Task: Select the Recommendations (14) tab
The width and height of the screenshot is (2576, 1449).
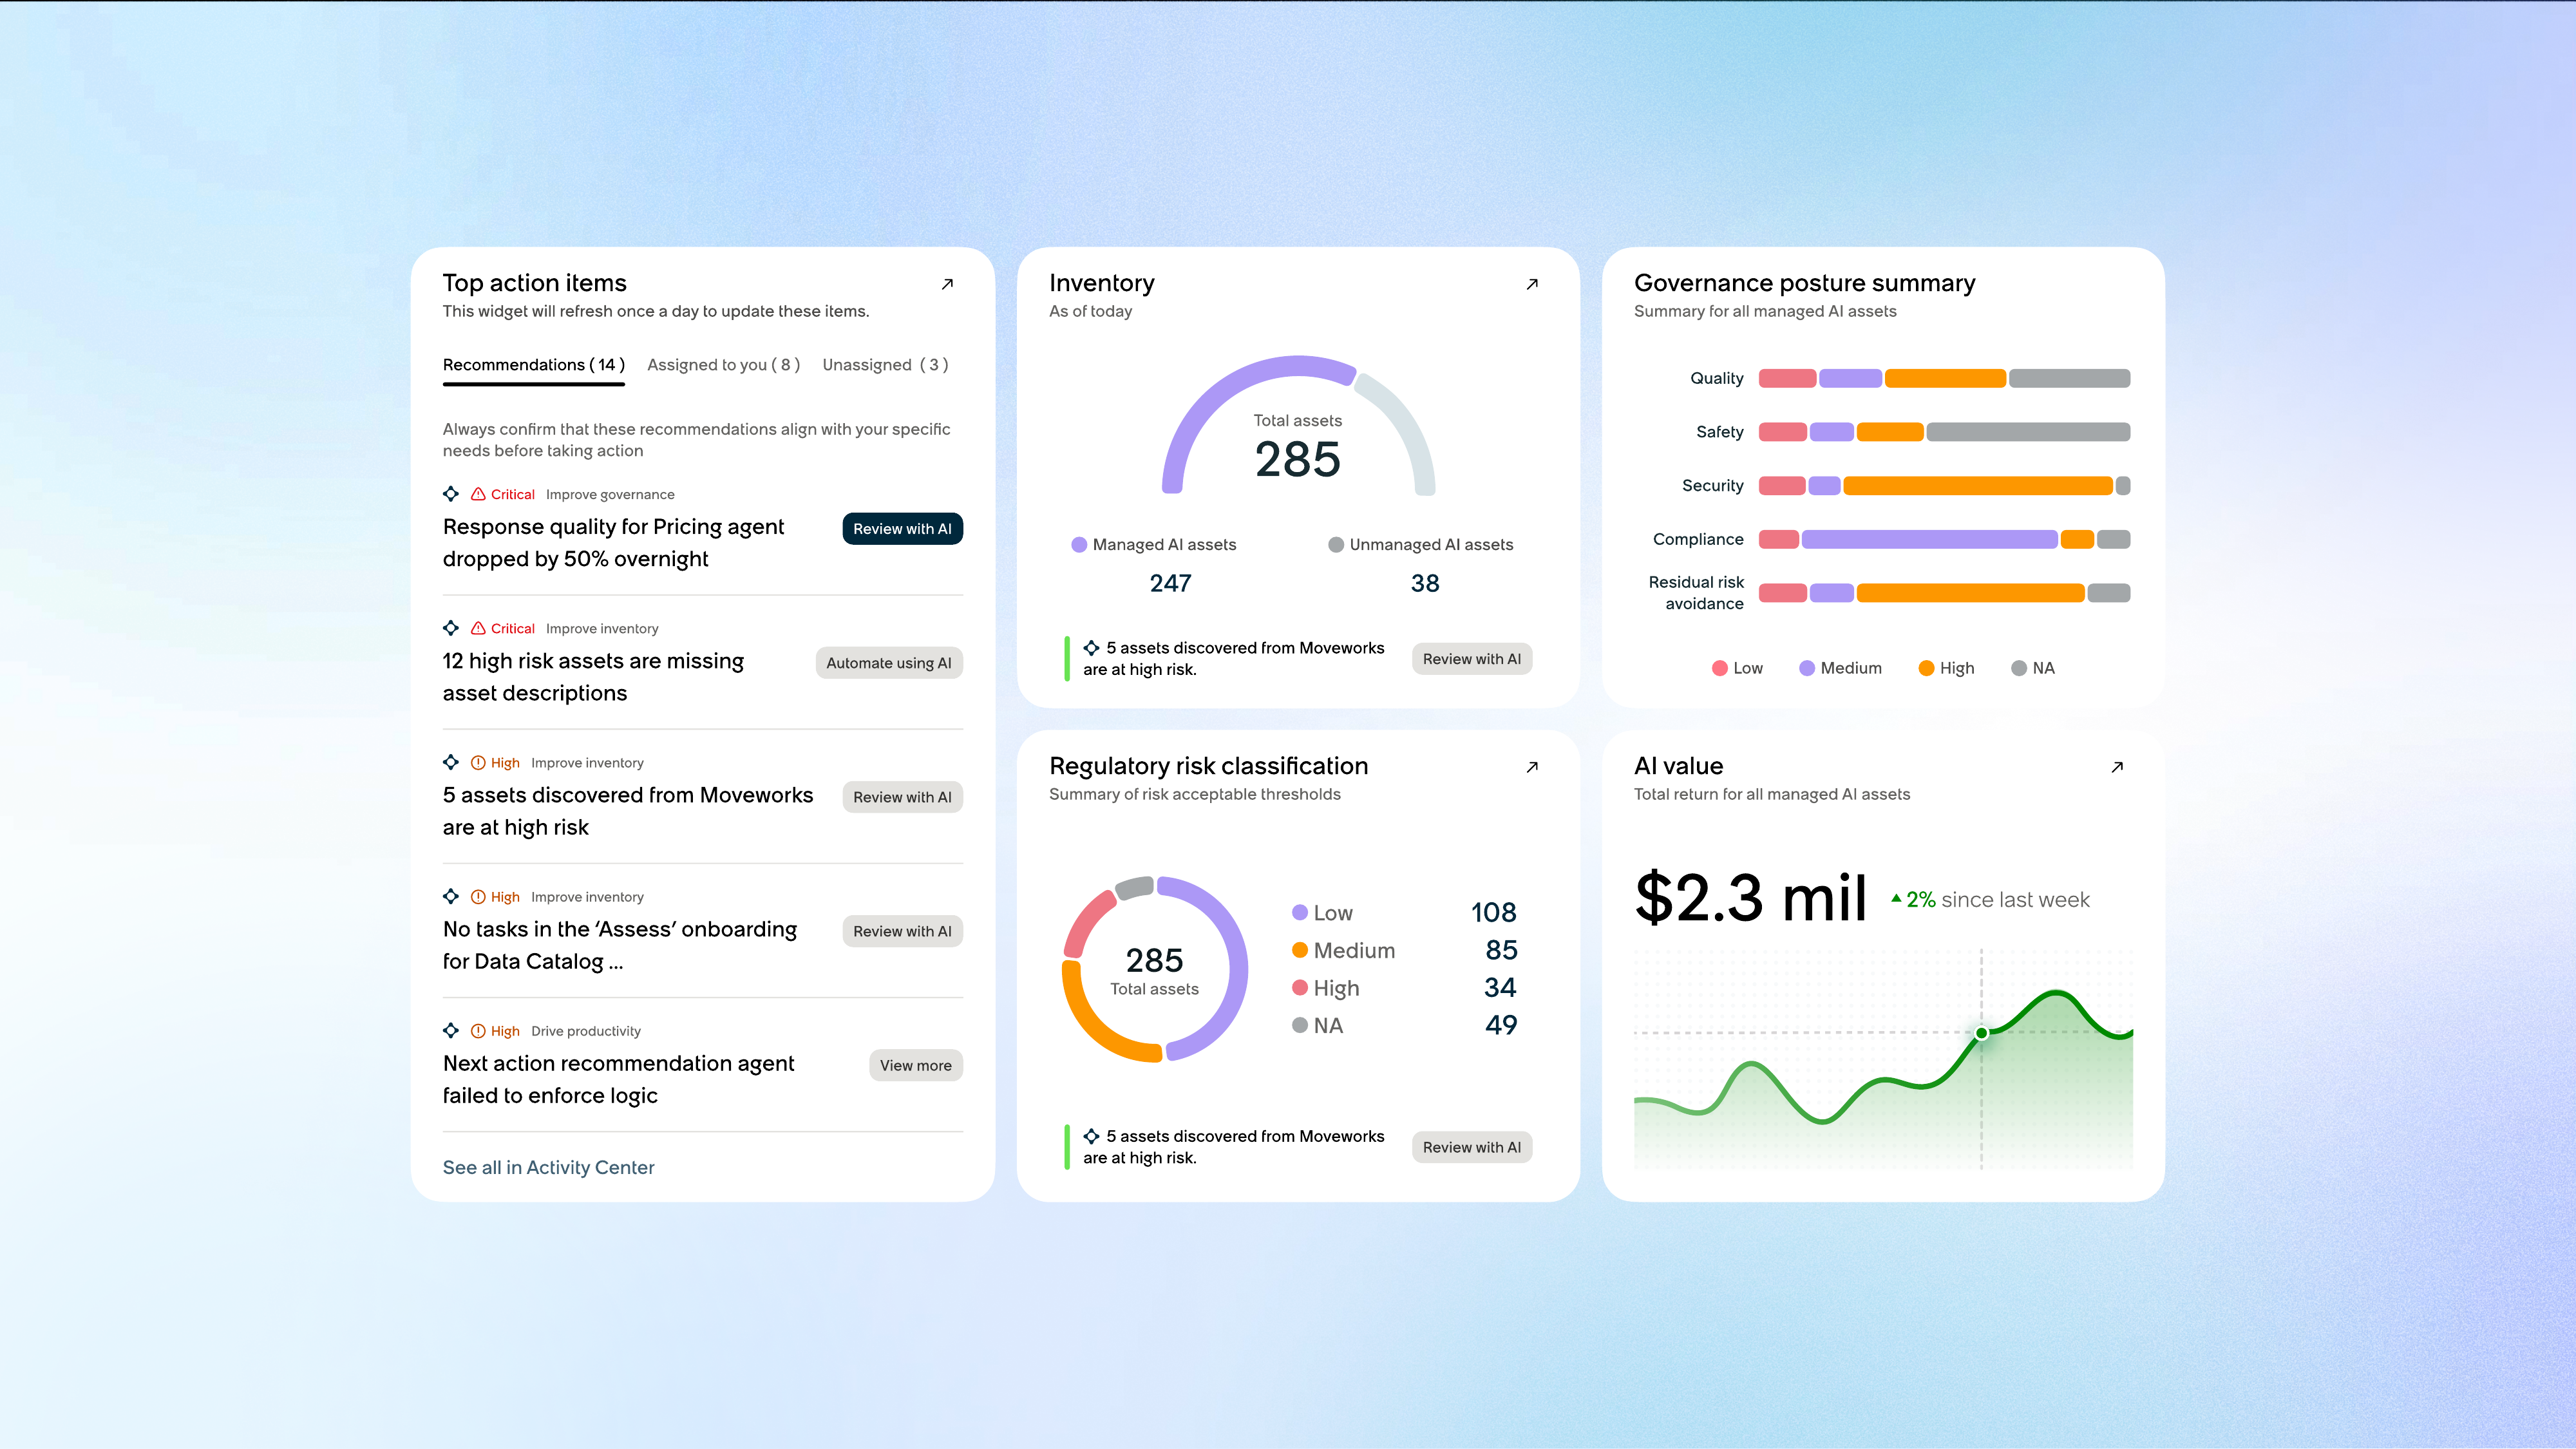Action: (x=534, y=365)
